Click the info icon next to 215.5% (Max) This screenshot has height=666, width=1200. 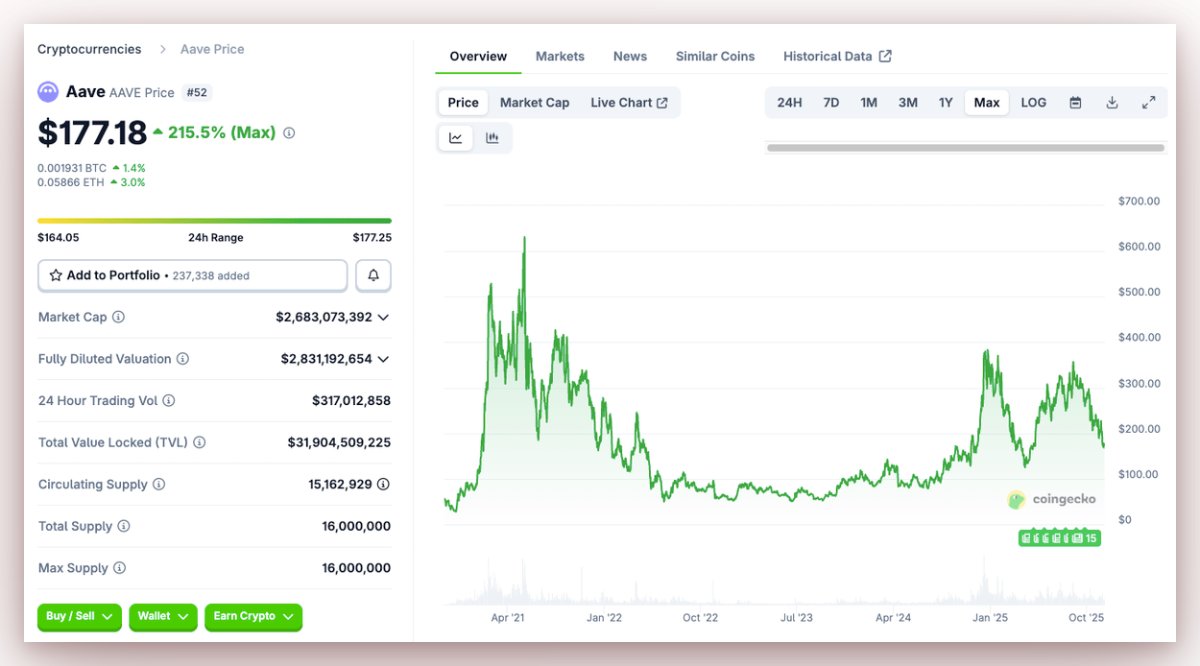point(289,132)
